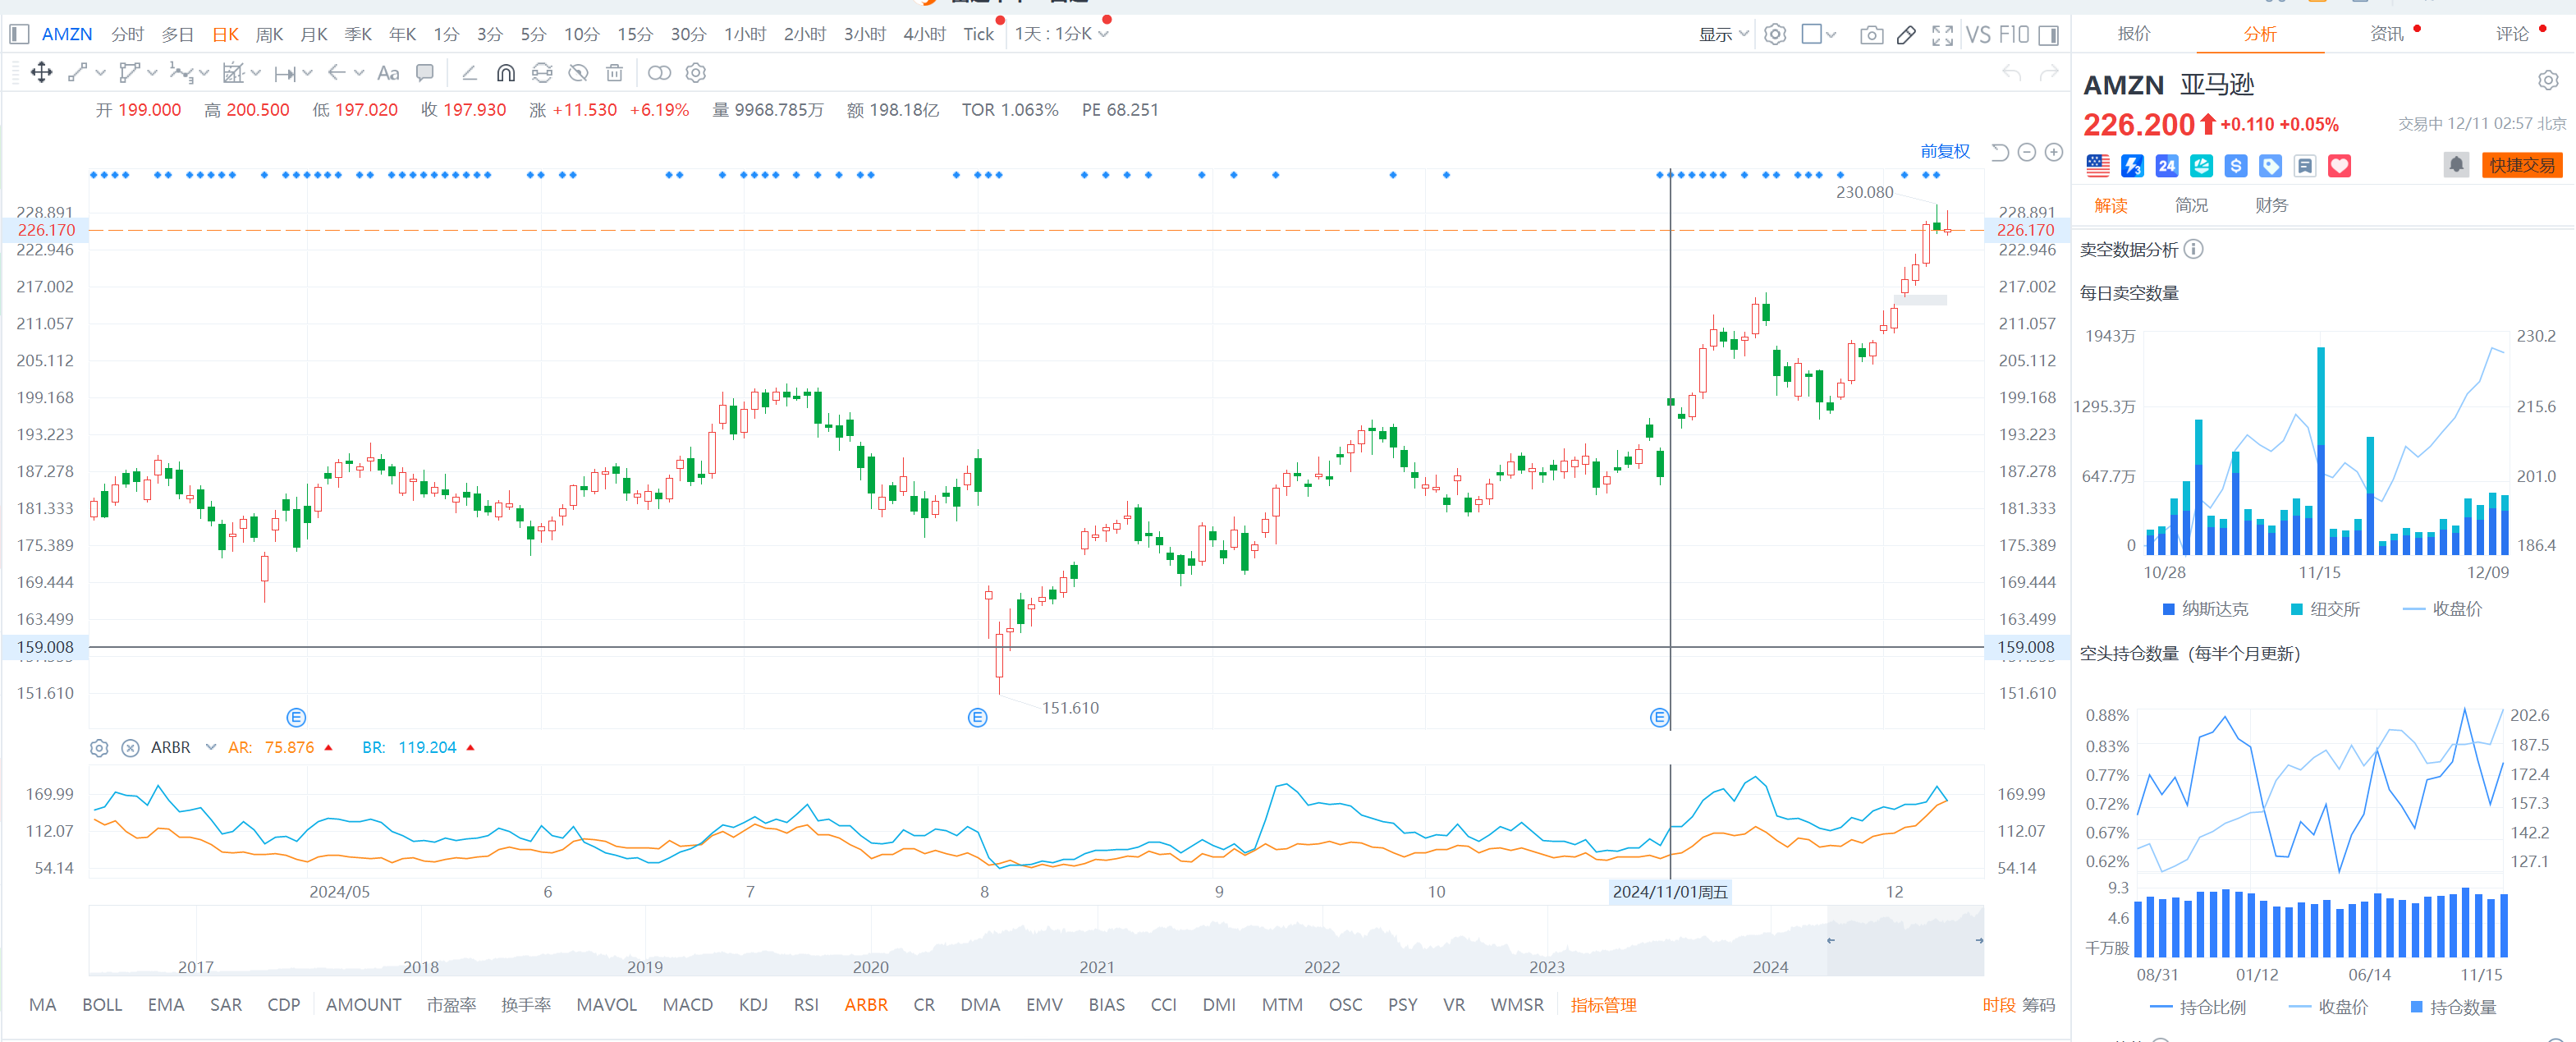The image size is (2576, 1042).
Task: Select the move crosshair tool
Action: [x=41, y=73]
